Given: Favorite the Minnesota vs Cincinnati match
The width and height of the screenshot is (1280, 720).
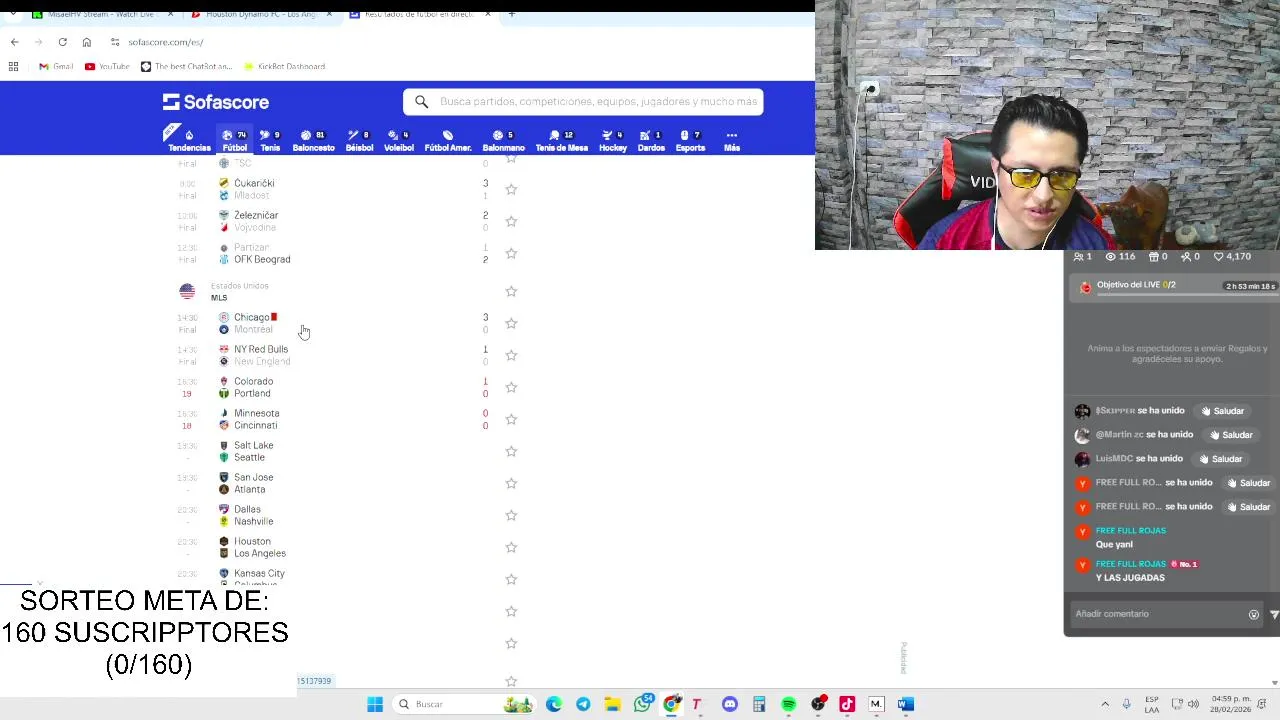Looking at the screenshot, I should 511,419.
